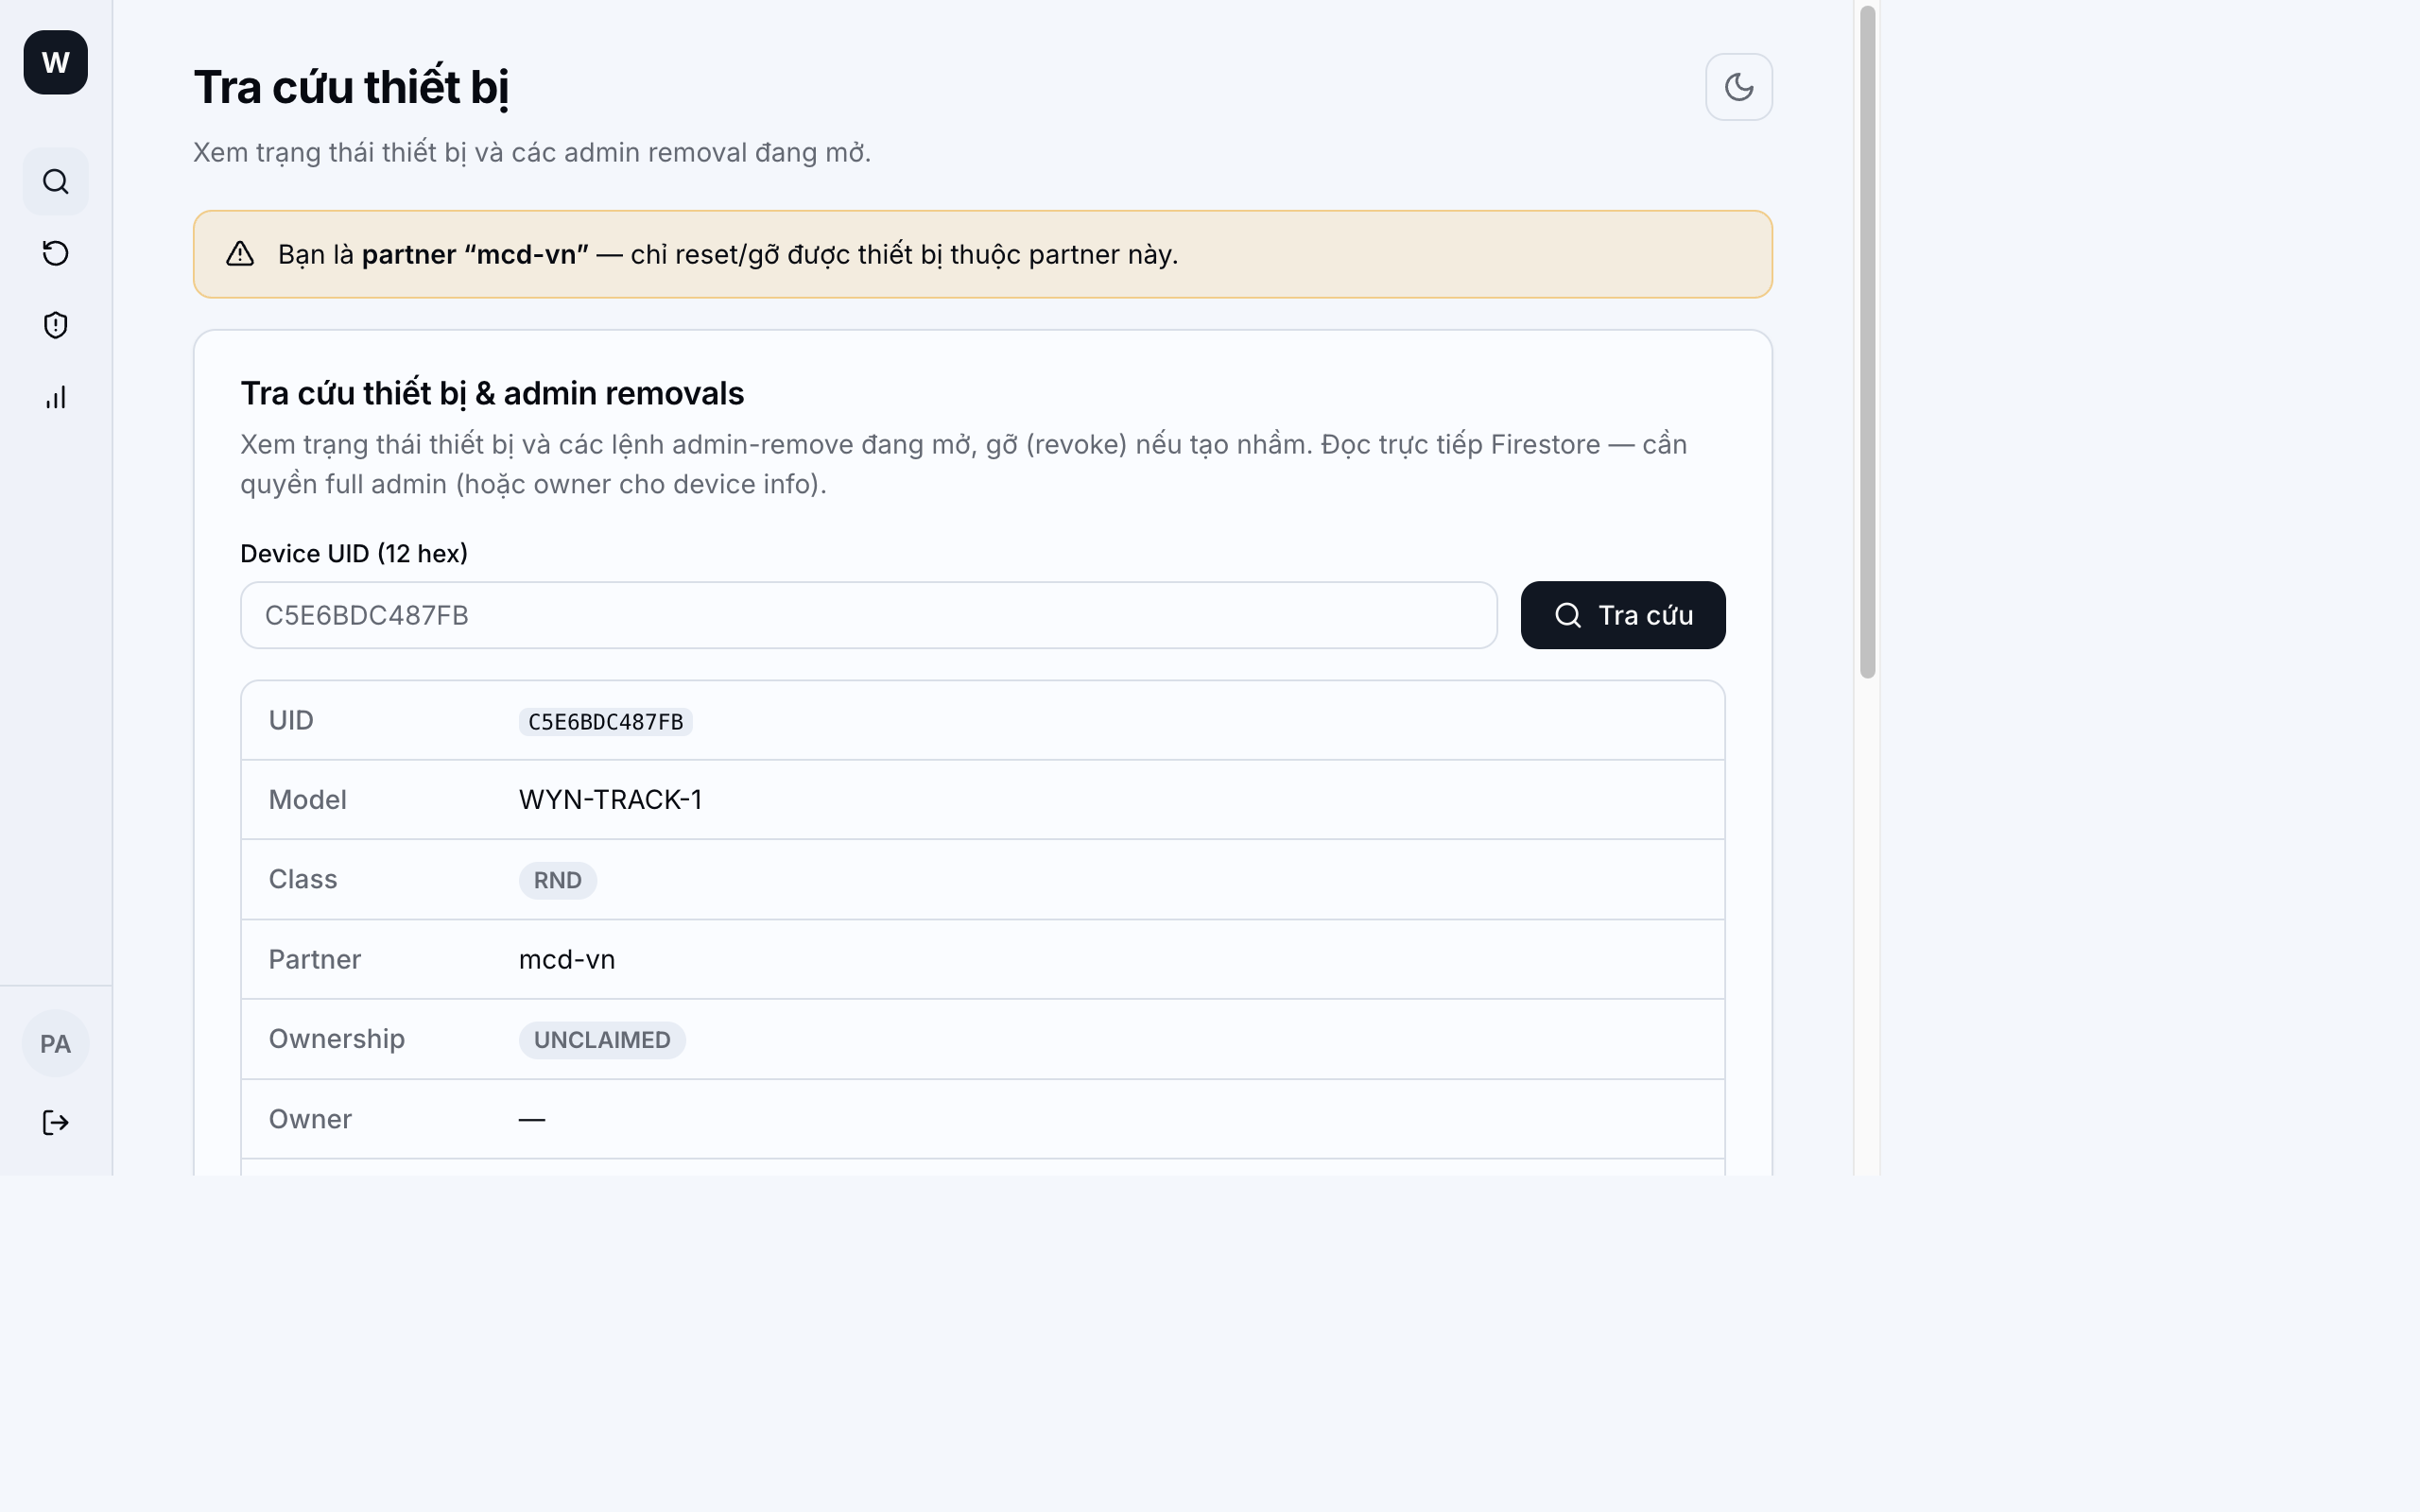Toggle dark mode with the moon button
This screenshot has width=2420, height=1512.
(1738, 87)
